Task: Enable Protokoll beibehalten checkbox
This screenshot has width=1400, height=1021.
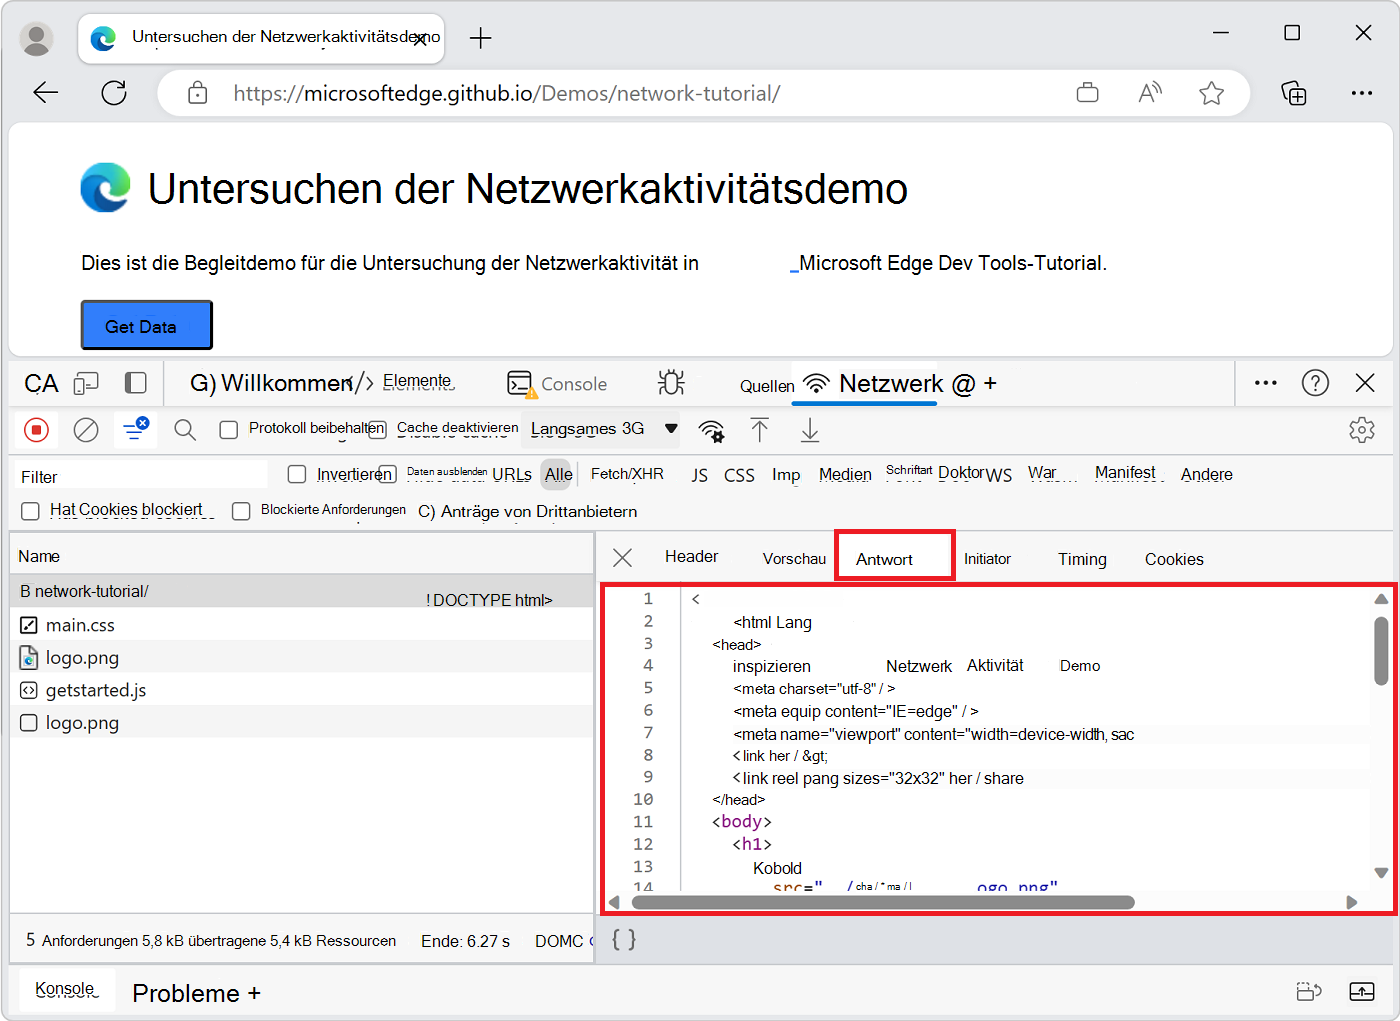Action: (x=229, y=430)
